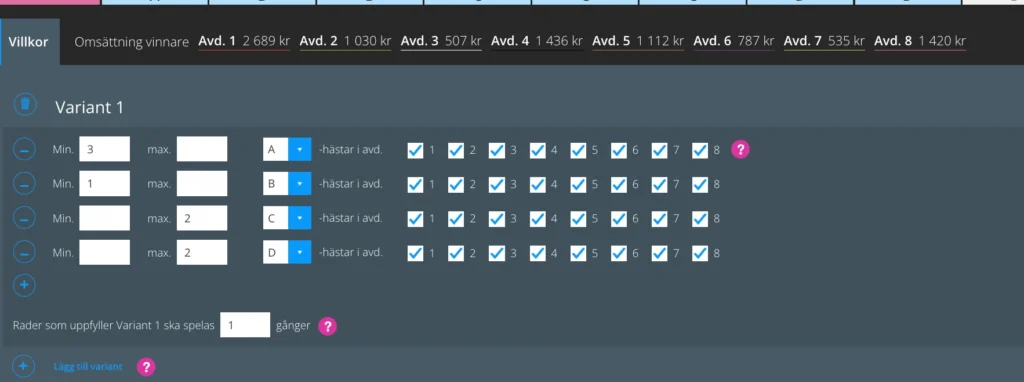Screen dimensions: 1024x382
Task: Uncheck avd. 8 in the A-hästar row
Action: click(699, 150)
